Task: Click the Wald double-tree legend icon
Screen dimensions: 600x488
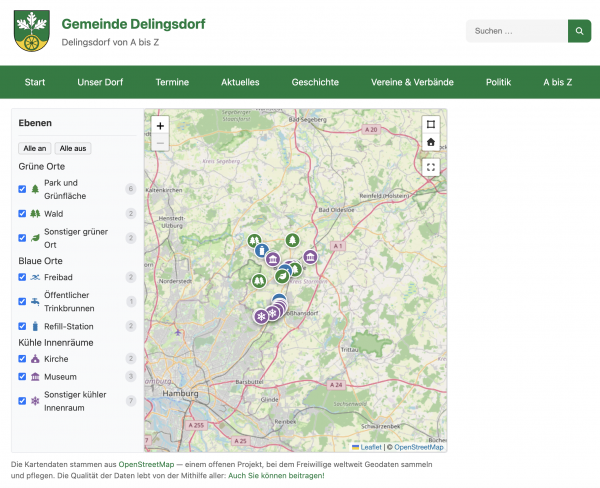Action: (x=35, y=214)
